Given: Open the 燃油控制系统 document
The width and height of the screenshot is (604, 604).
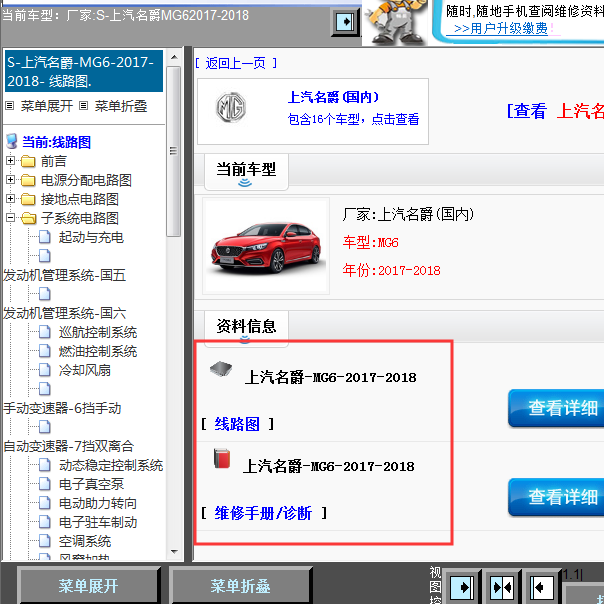Looking at the screenshot, I should tap(98, 351).
